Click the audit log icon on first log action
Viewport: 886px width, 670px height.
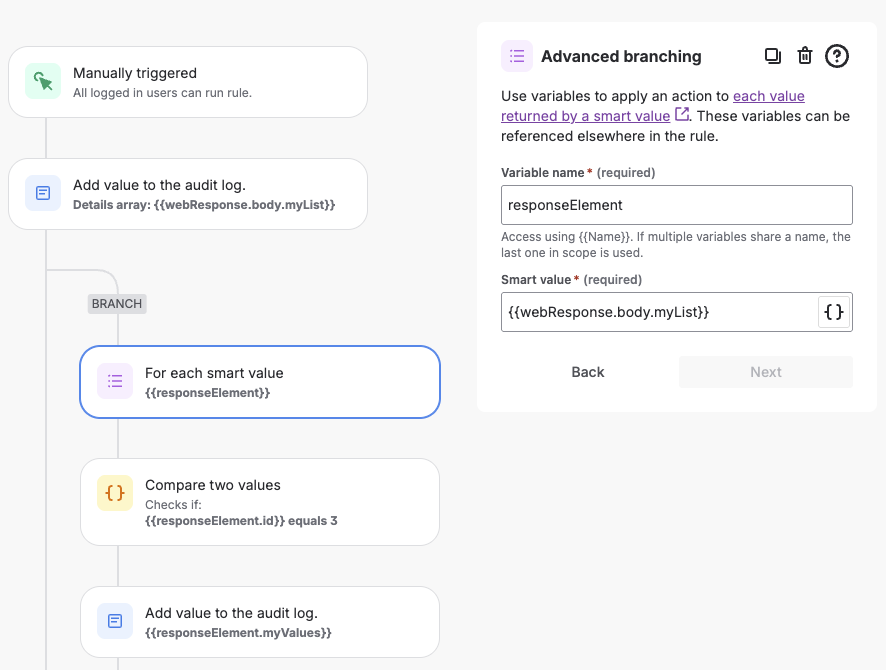click(42, 193)
